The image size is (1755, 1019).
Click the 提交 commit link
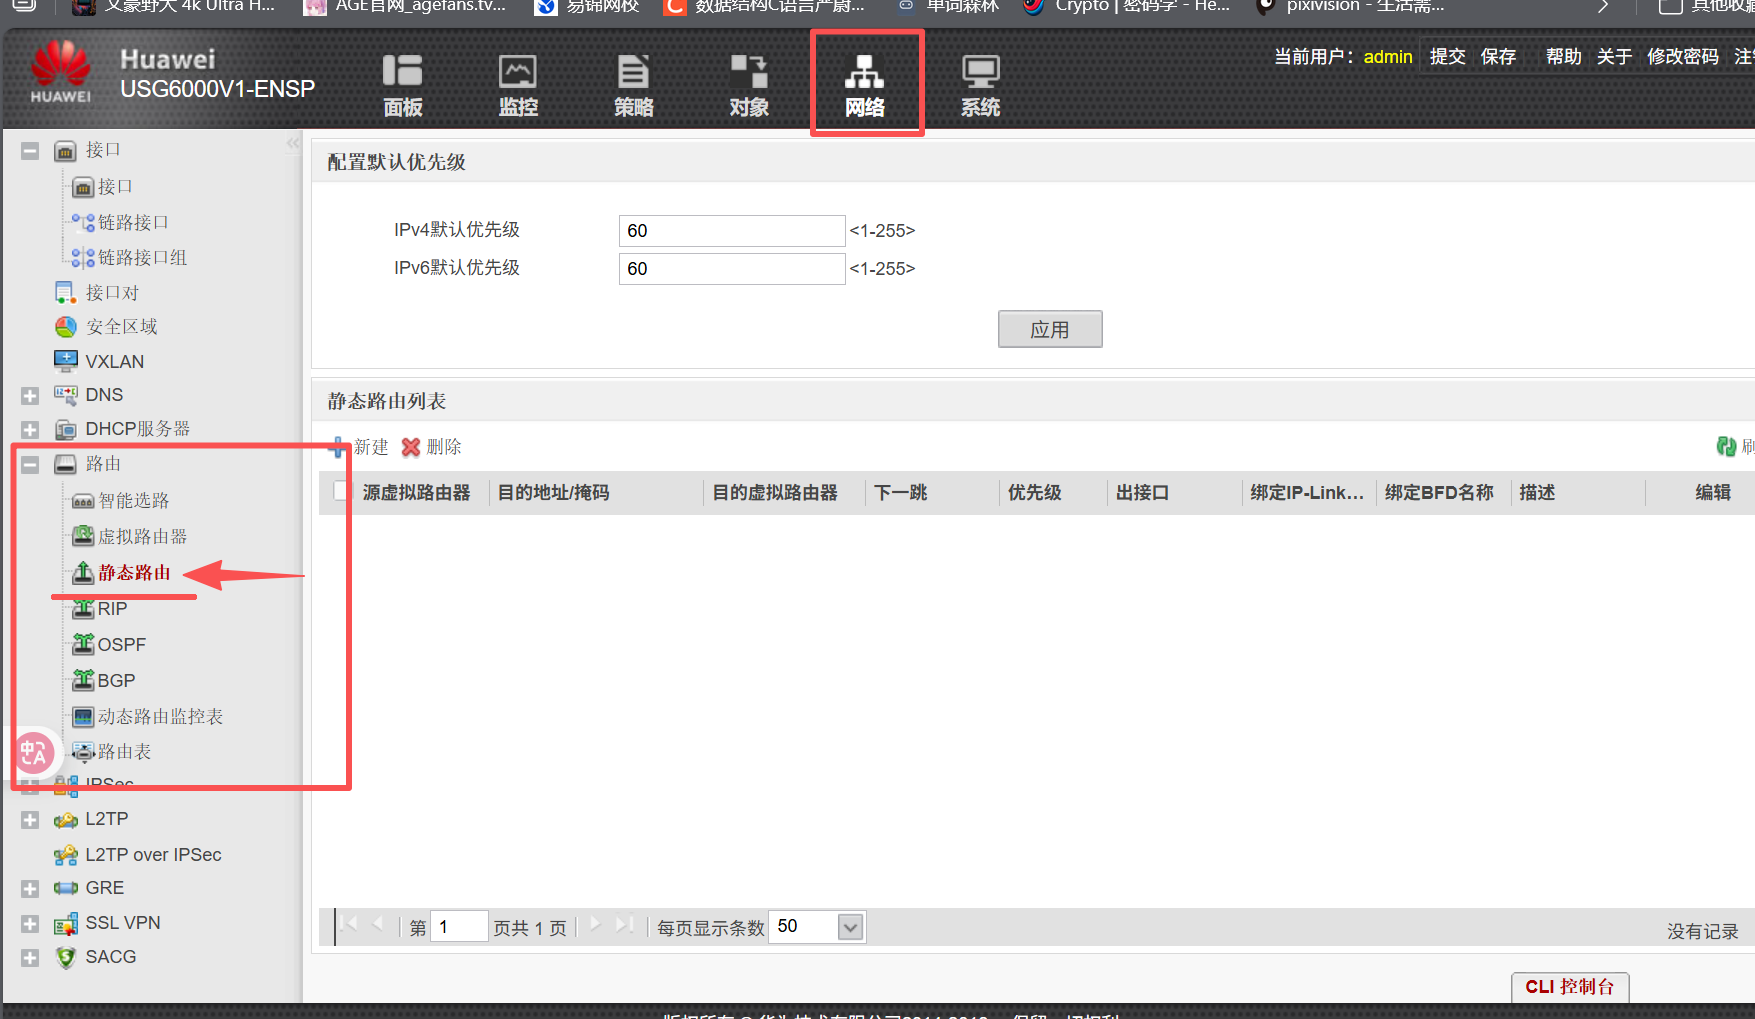point(1447,57)
